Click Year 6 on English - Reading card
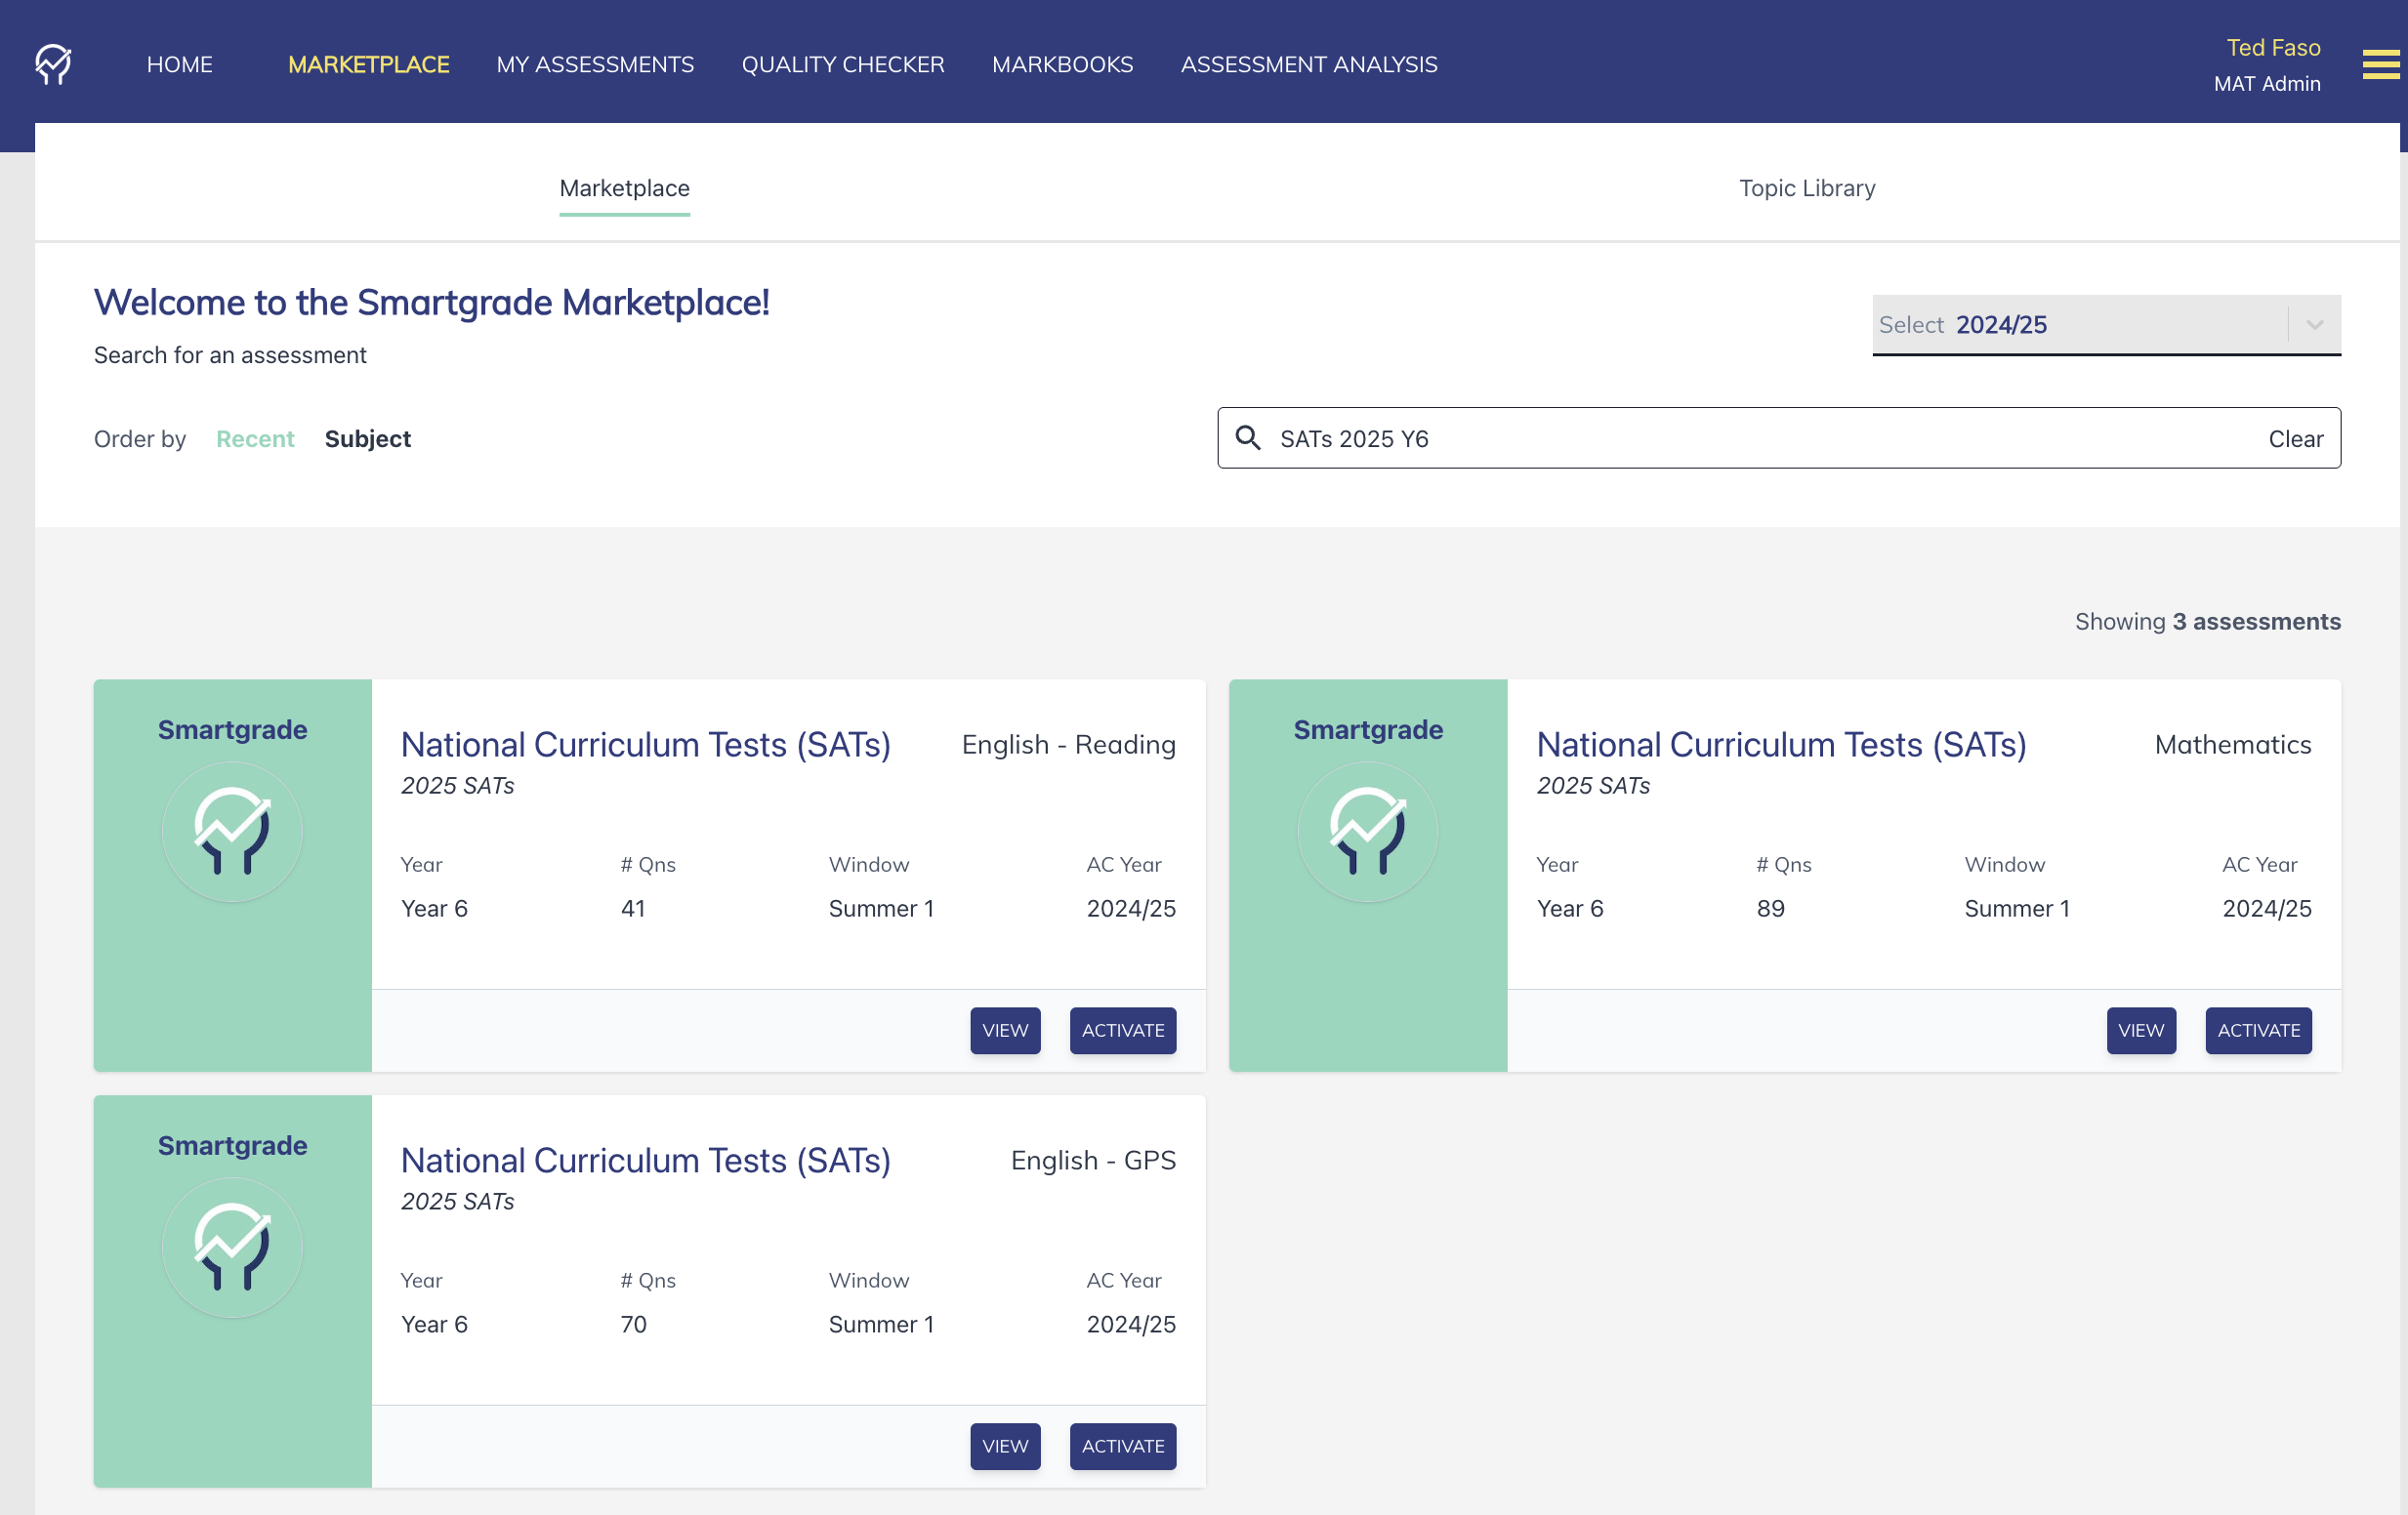 [x=434, y=908]
